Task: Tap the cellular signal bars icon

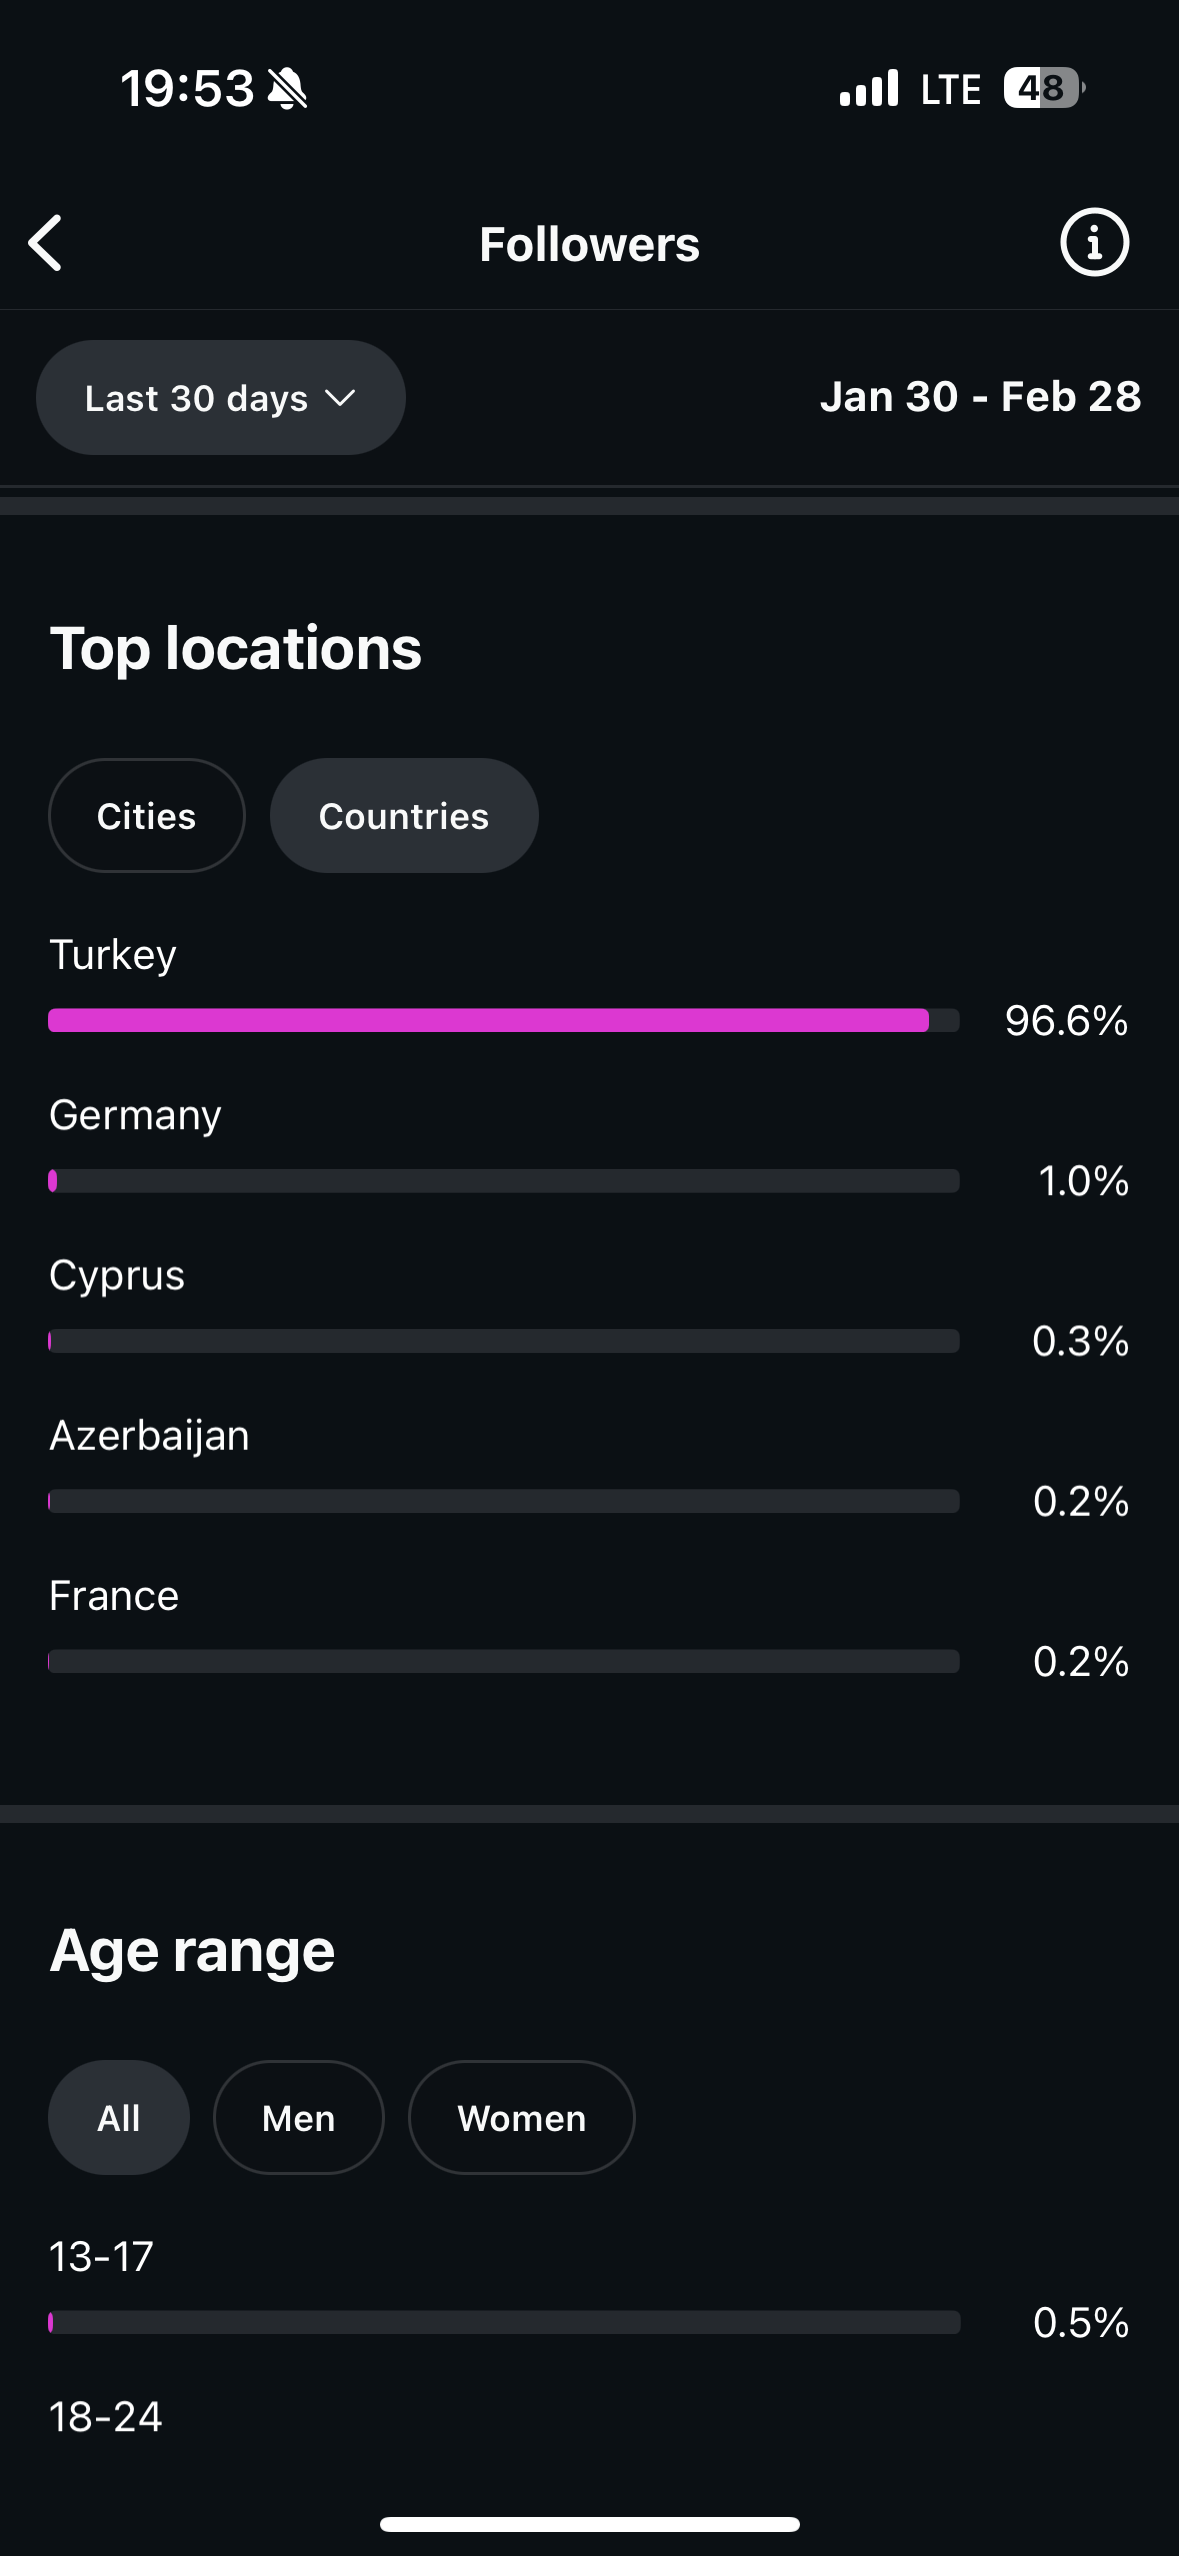Action: click(868, 89)
